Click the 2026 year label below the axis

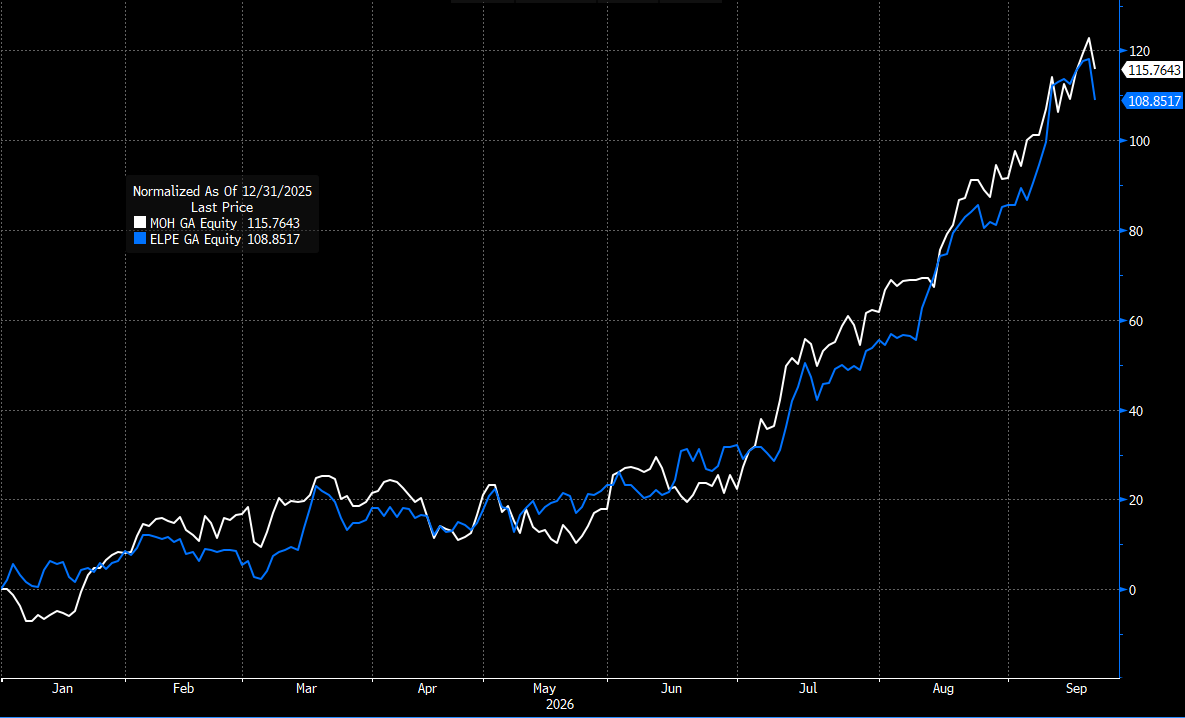point(560,705)
